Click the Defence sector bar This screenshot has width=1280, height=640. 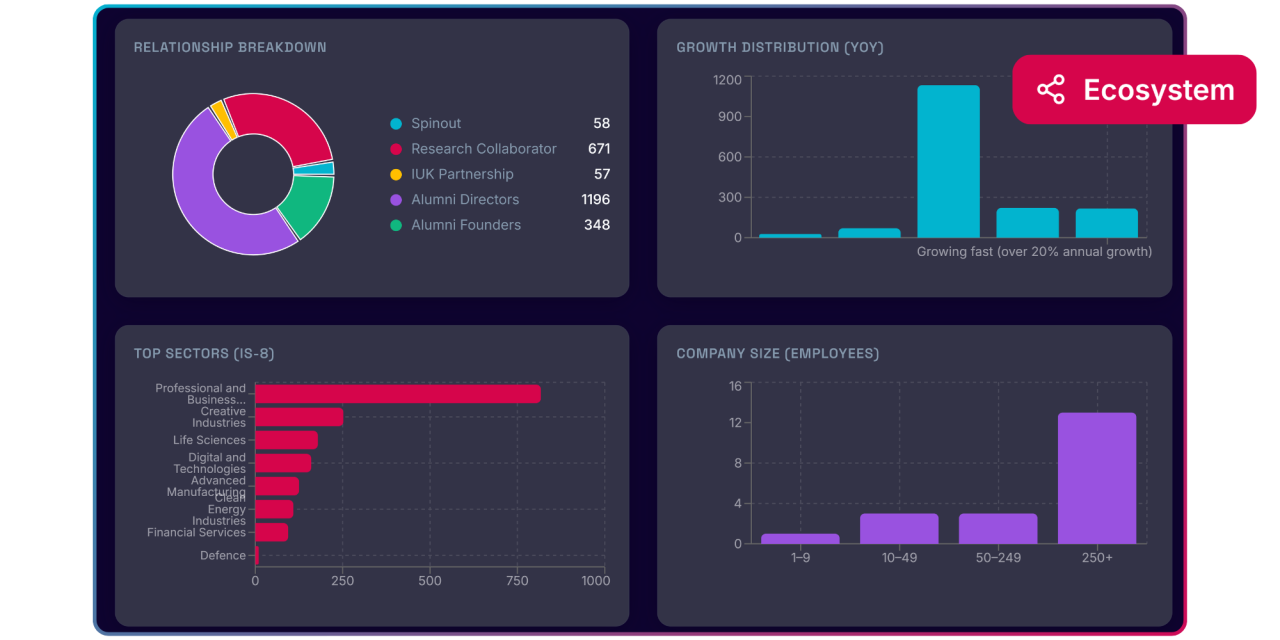[x=256, y=556]
